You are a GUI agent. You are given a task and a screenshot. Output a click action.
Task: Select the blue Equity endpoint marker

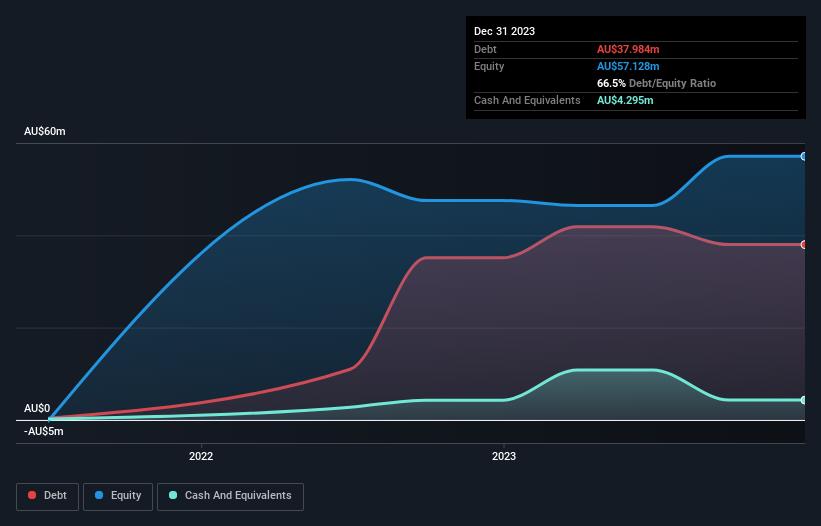(x=804, y=156)
